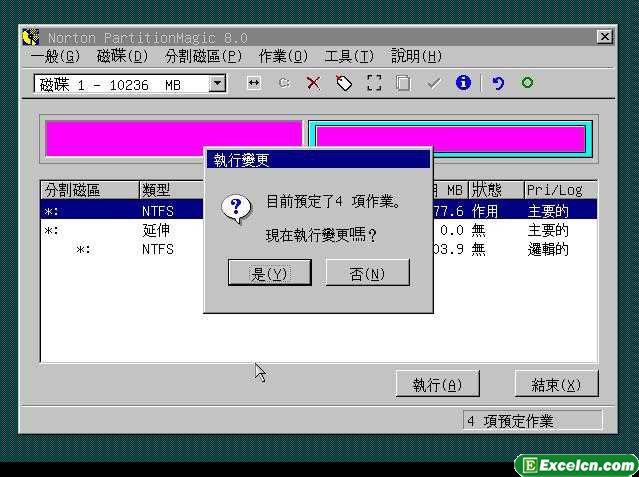Click the 結束(X) exit button
Screen dimensions: 639x477
(x=556, y=384)
